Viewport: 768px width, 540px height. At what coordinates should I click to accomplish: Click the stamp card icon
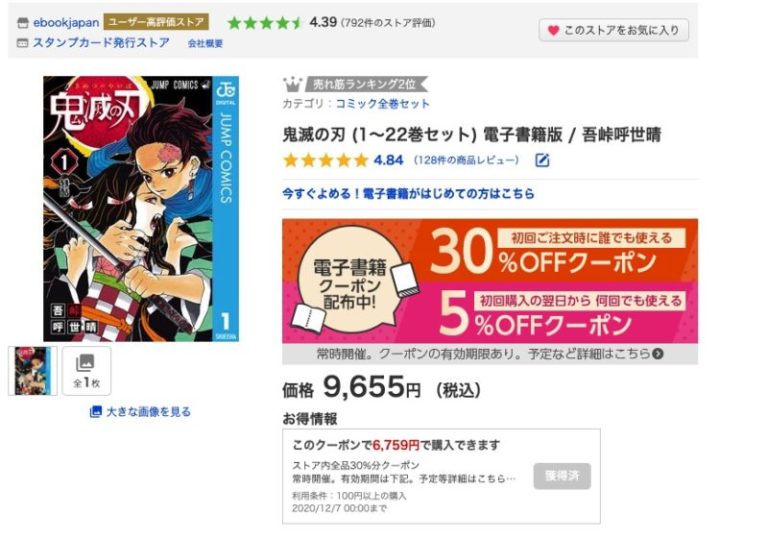pyautogui.click(x=23, y=43)
